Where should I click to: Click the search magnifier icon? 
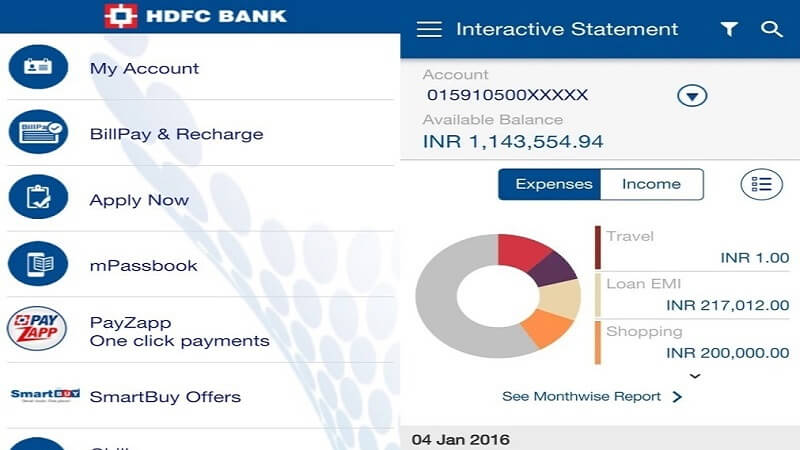(x=771, y=29)
